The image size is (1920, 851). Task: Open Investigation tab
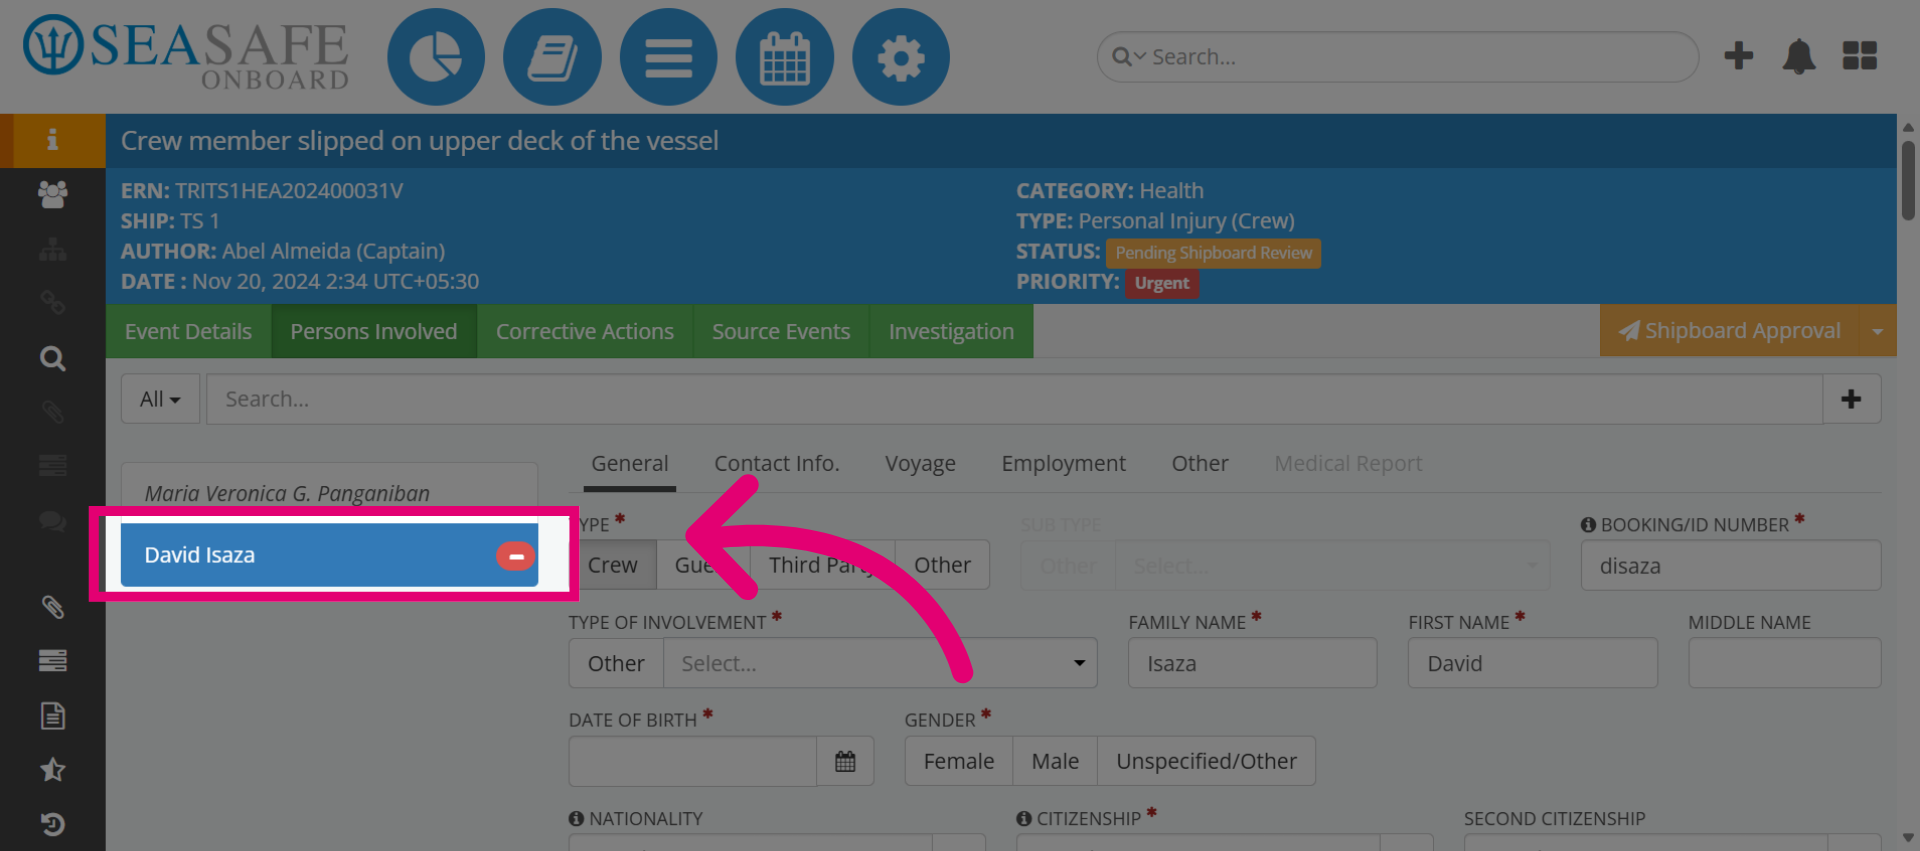tap(951, 331)
